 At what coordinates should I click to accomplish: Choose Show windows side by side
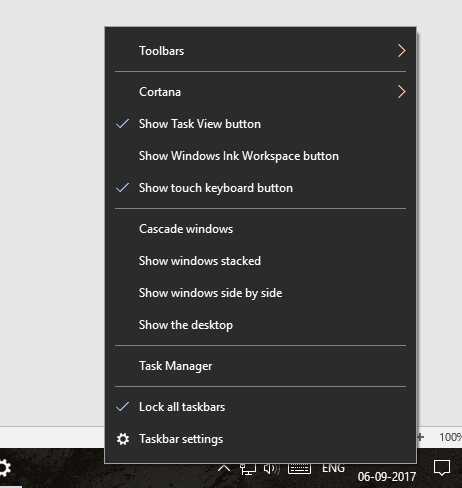[260, 293]
